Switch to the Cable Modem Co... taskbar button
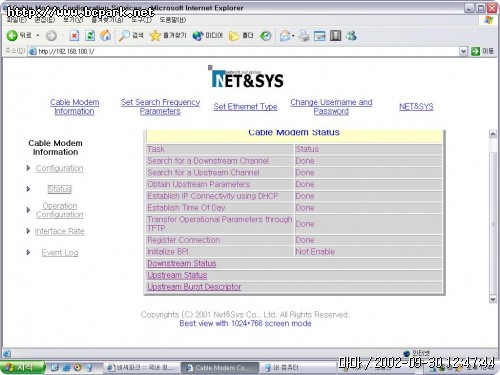Image resolution: width=500 pixels, height=375 pixels. (220, 368)
